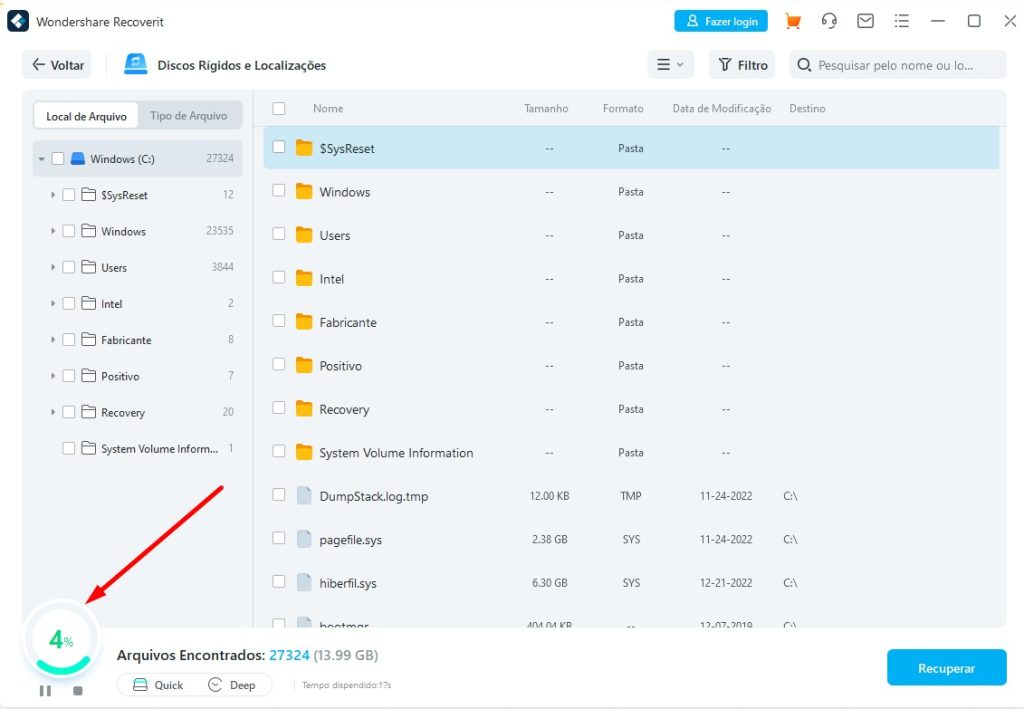Sort by the Nome column header

tap(328, 108)
